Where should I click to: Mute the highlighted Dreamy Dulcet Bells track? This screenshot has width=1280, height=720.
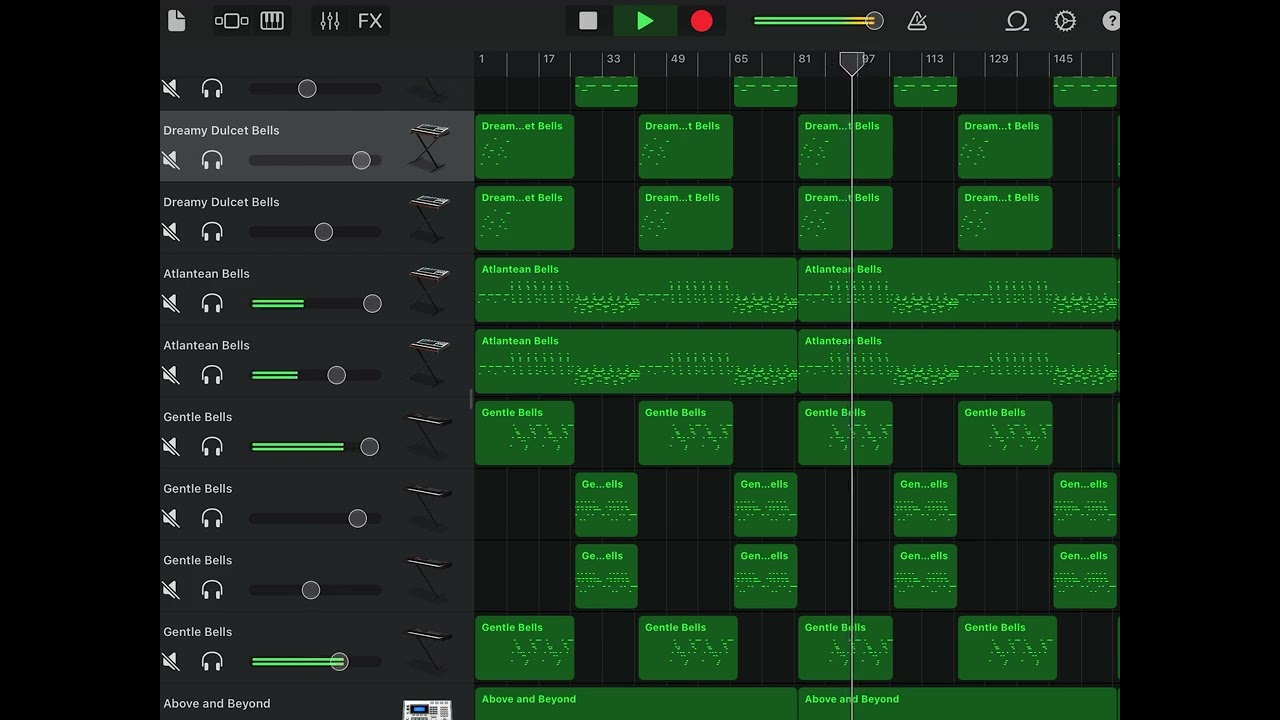[x=171, y=160]
